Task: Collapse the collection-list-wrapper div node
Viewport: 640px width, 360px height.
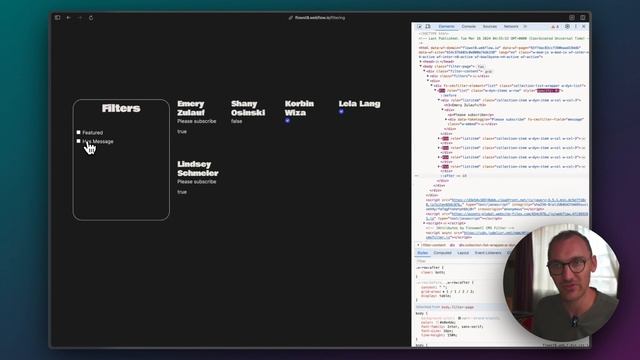Action: 431,86
